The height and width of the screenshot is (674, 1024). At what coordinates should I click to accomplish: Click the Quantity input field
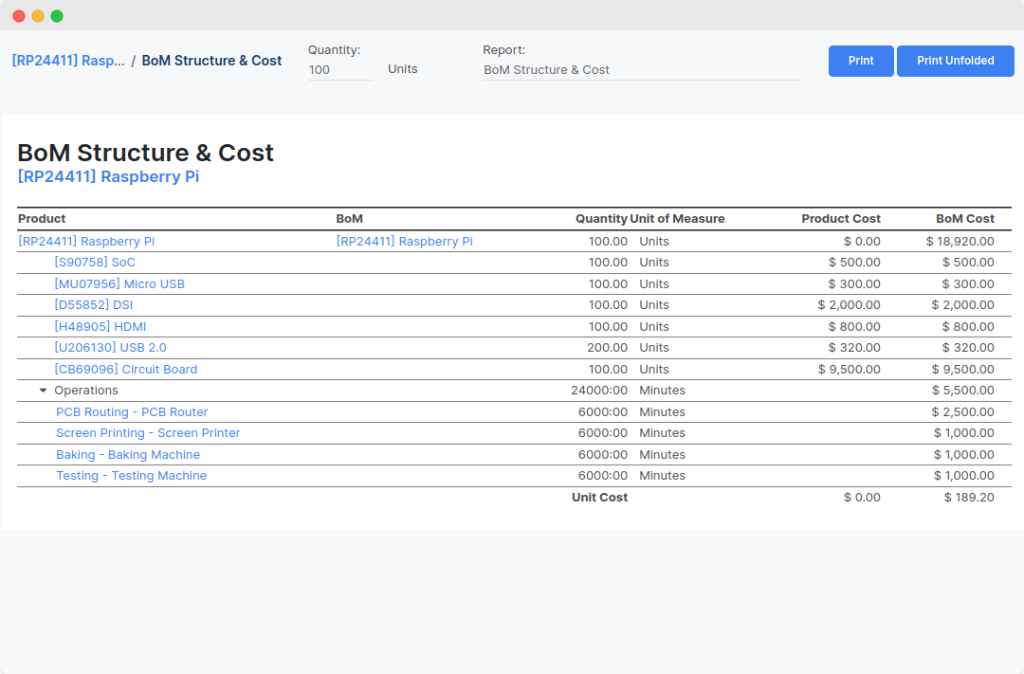point(339,70)
